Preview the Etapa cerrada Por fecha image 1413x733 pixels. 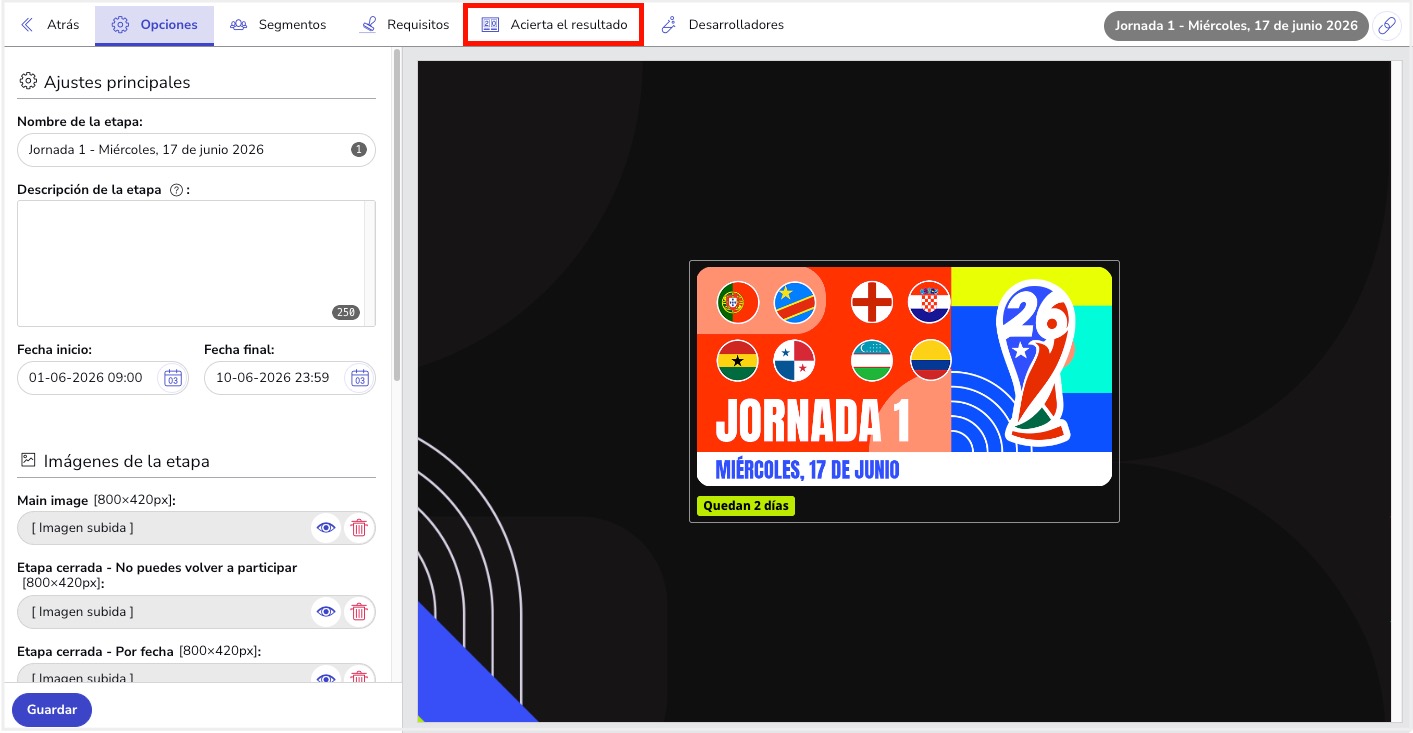point(326,678)
